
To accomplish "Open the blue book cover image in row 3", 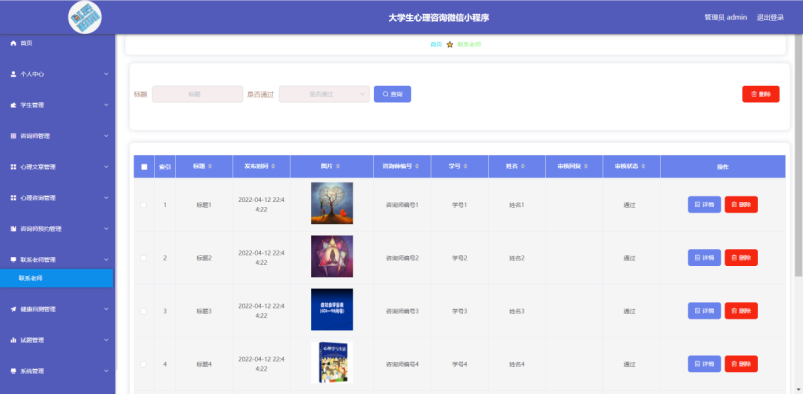I will [332, 309].
